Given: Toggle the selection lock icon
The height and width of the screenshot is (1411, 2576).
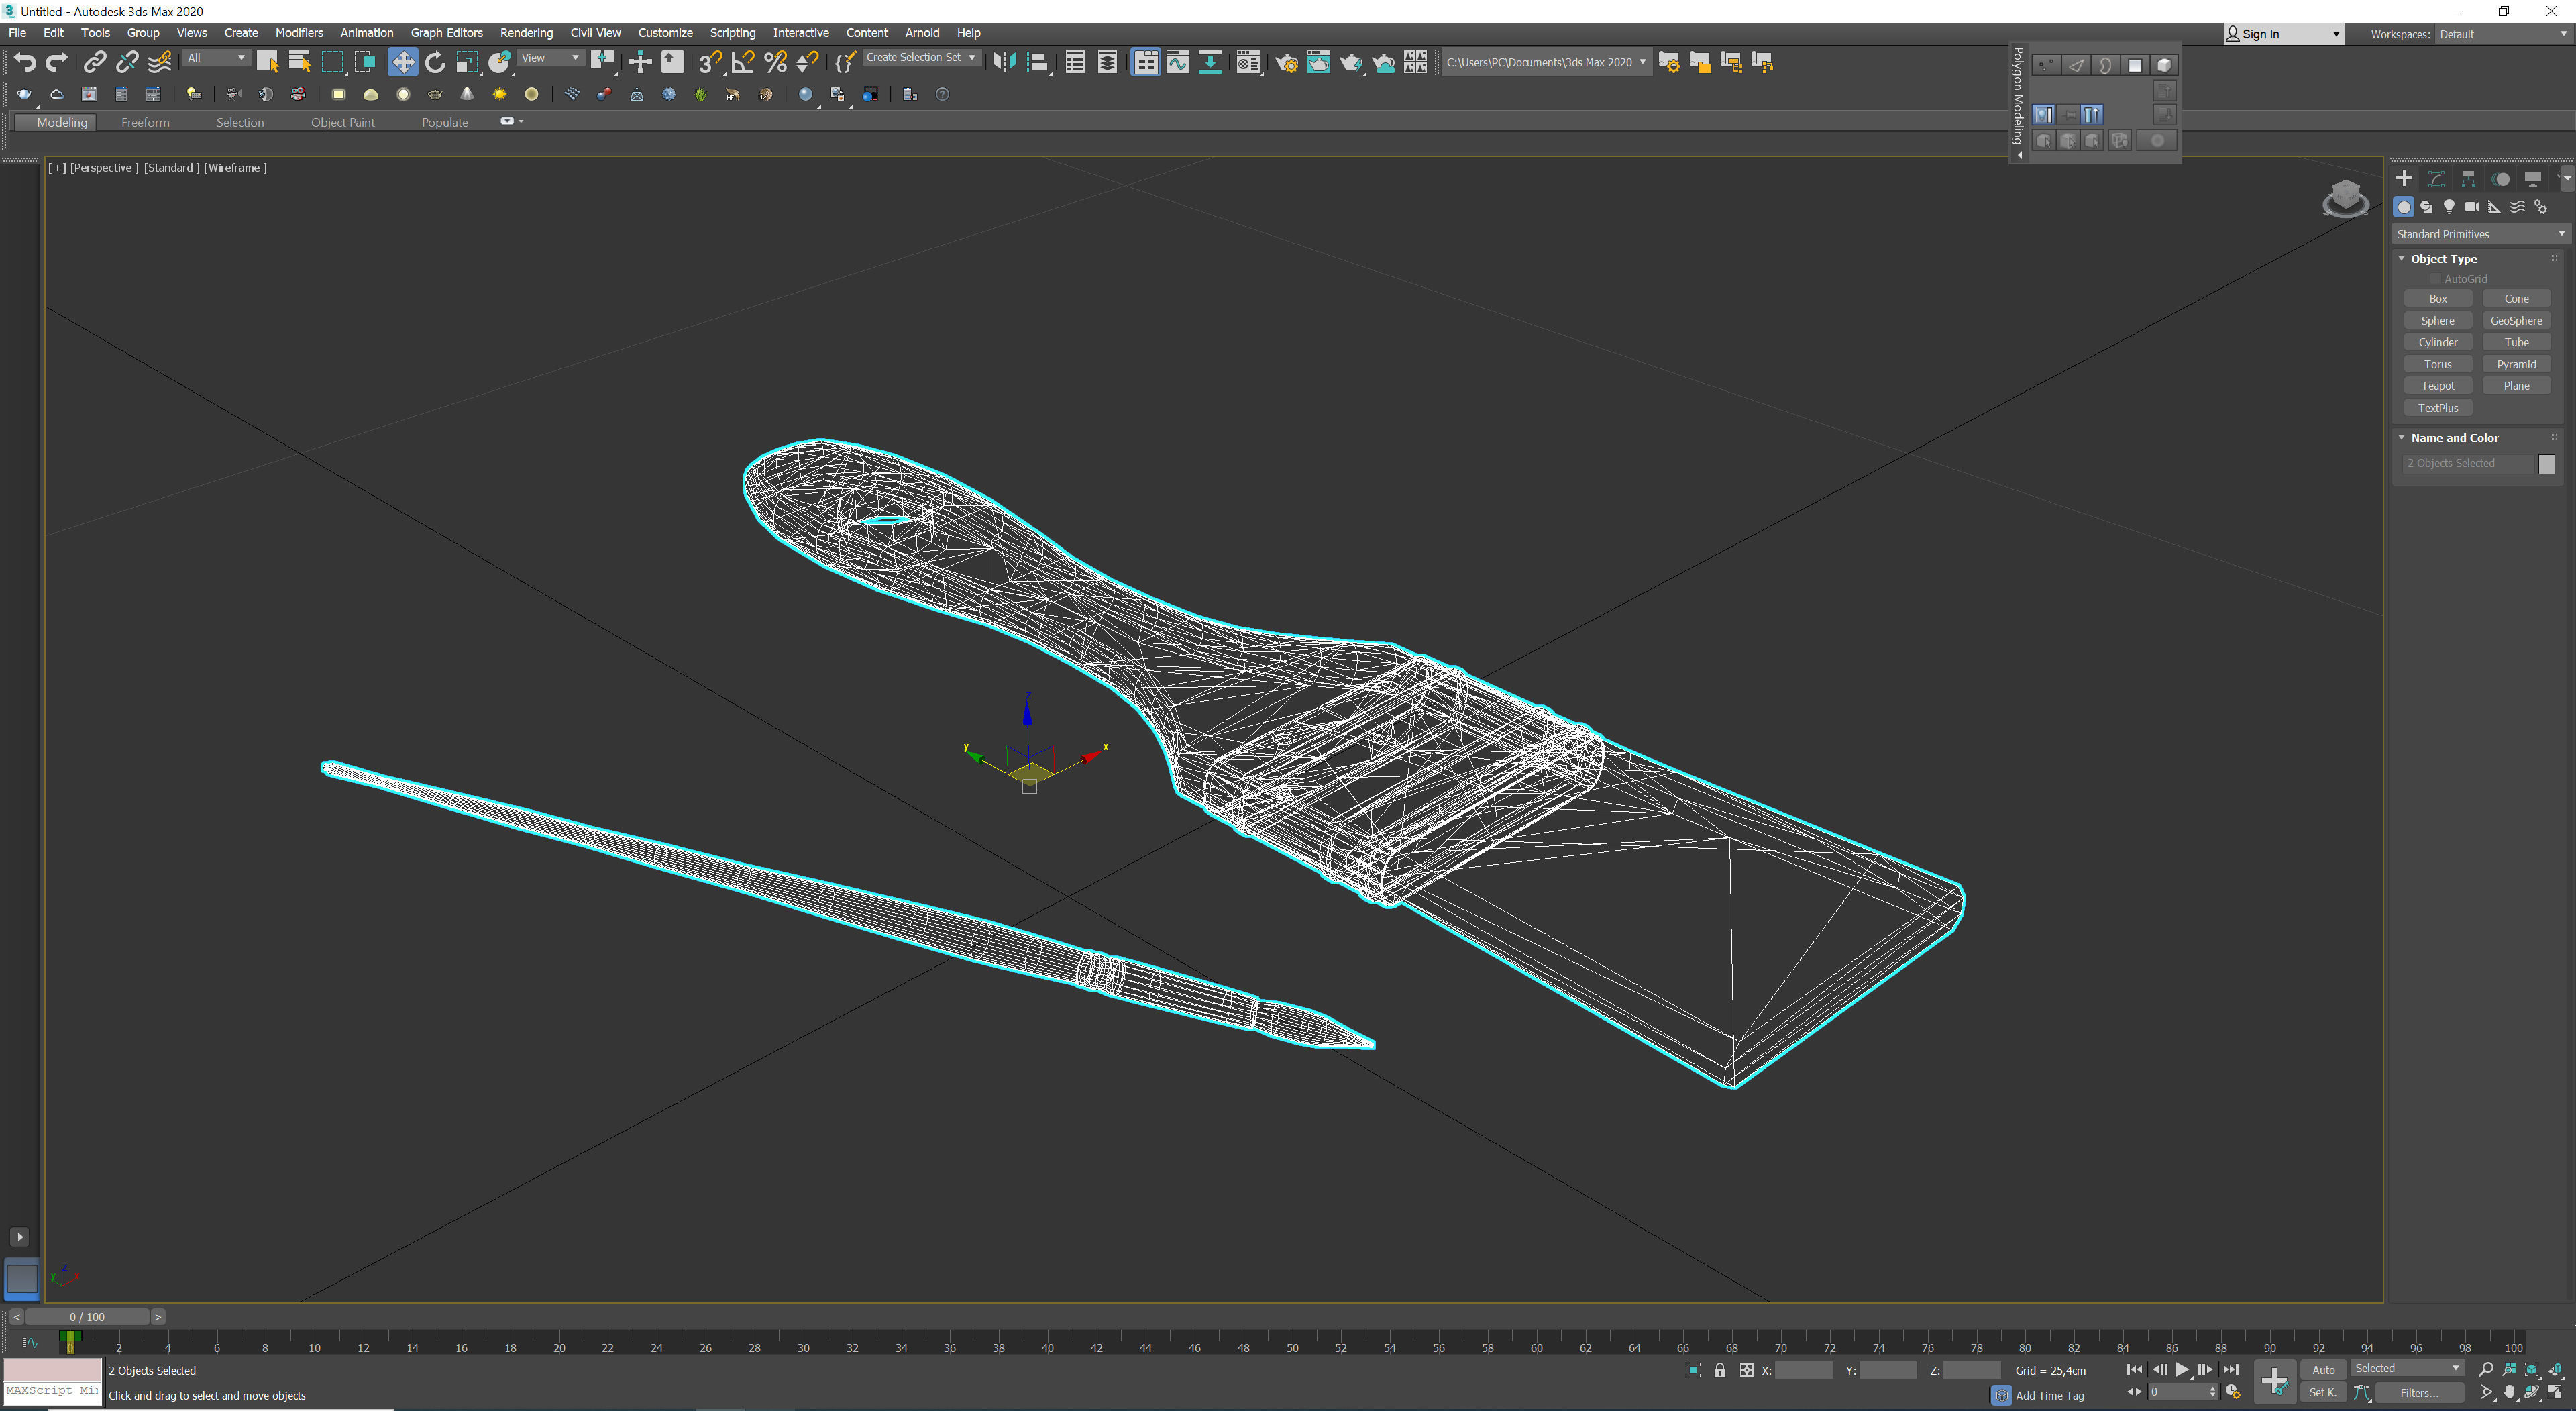Looking at the screenshot, I should tap(1720, 1370).
